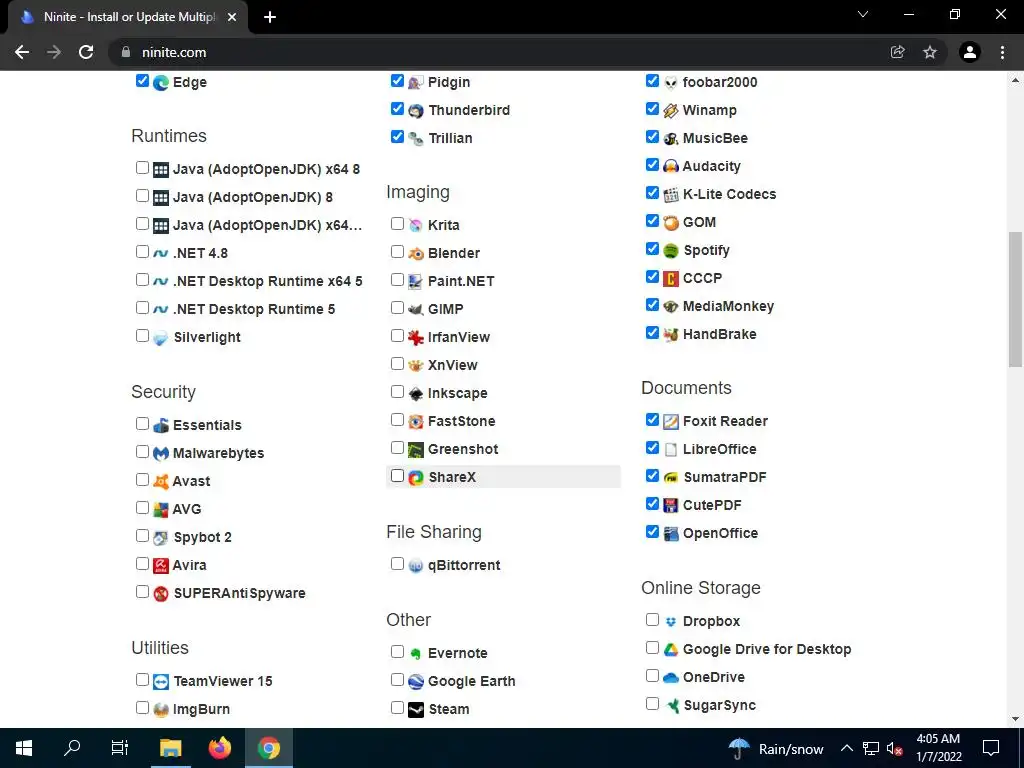The height and width of the screenshot is (768, 1024).
Task: Click the Malwarebytes icon
Action: pyautogui.click(x=161, y=453)
